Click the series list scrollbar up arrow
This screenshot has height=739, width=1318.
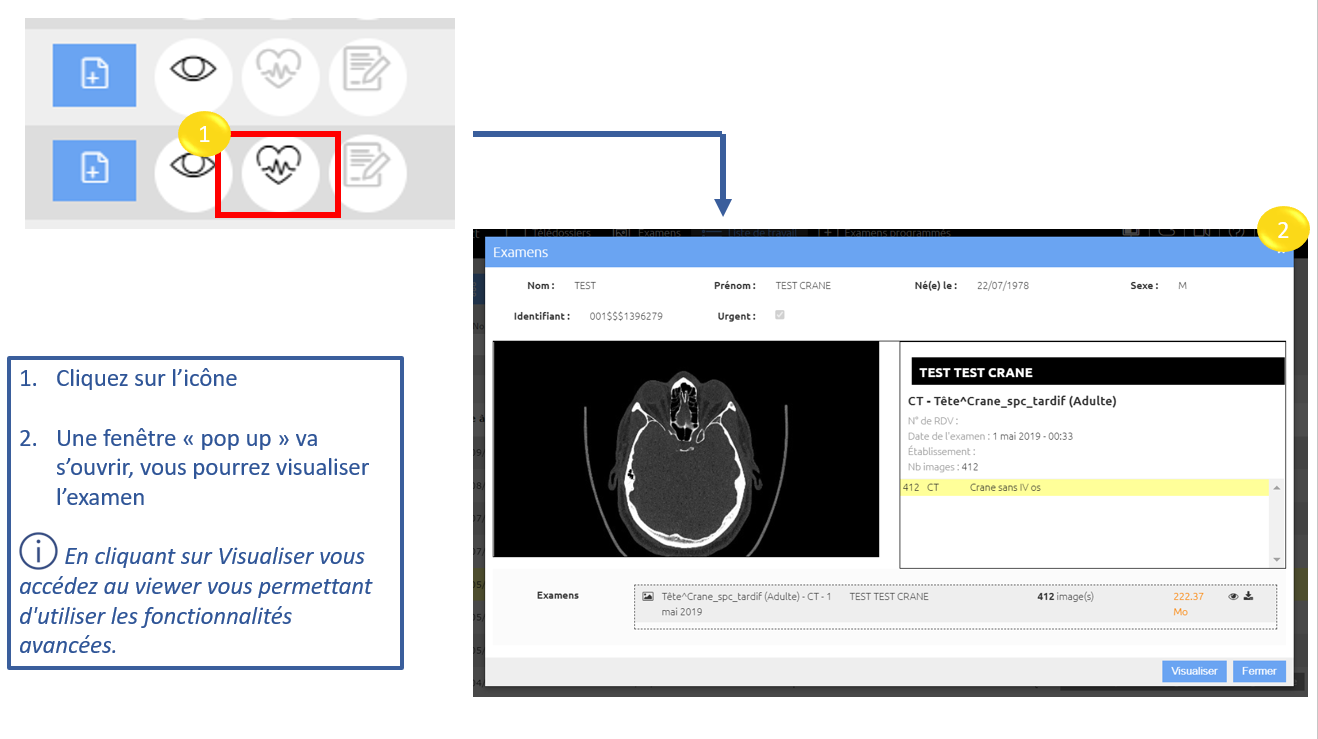click(1276, 488)
